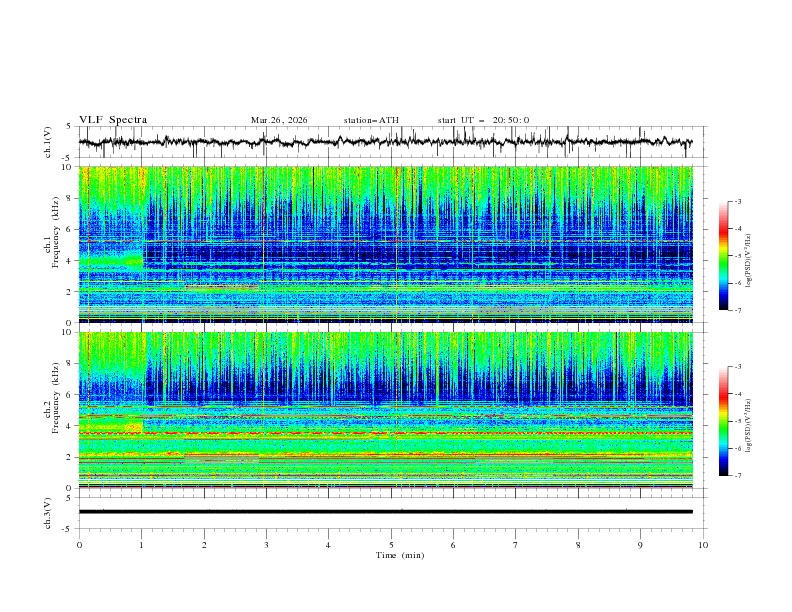Click the "1" tick on the time axis
The width and height of the screenshot is (792, 612).
[141, 545]
